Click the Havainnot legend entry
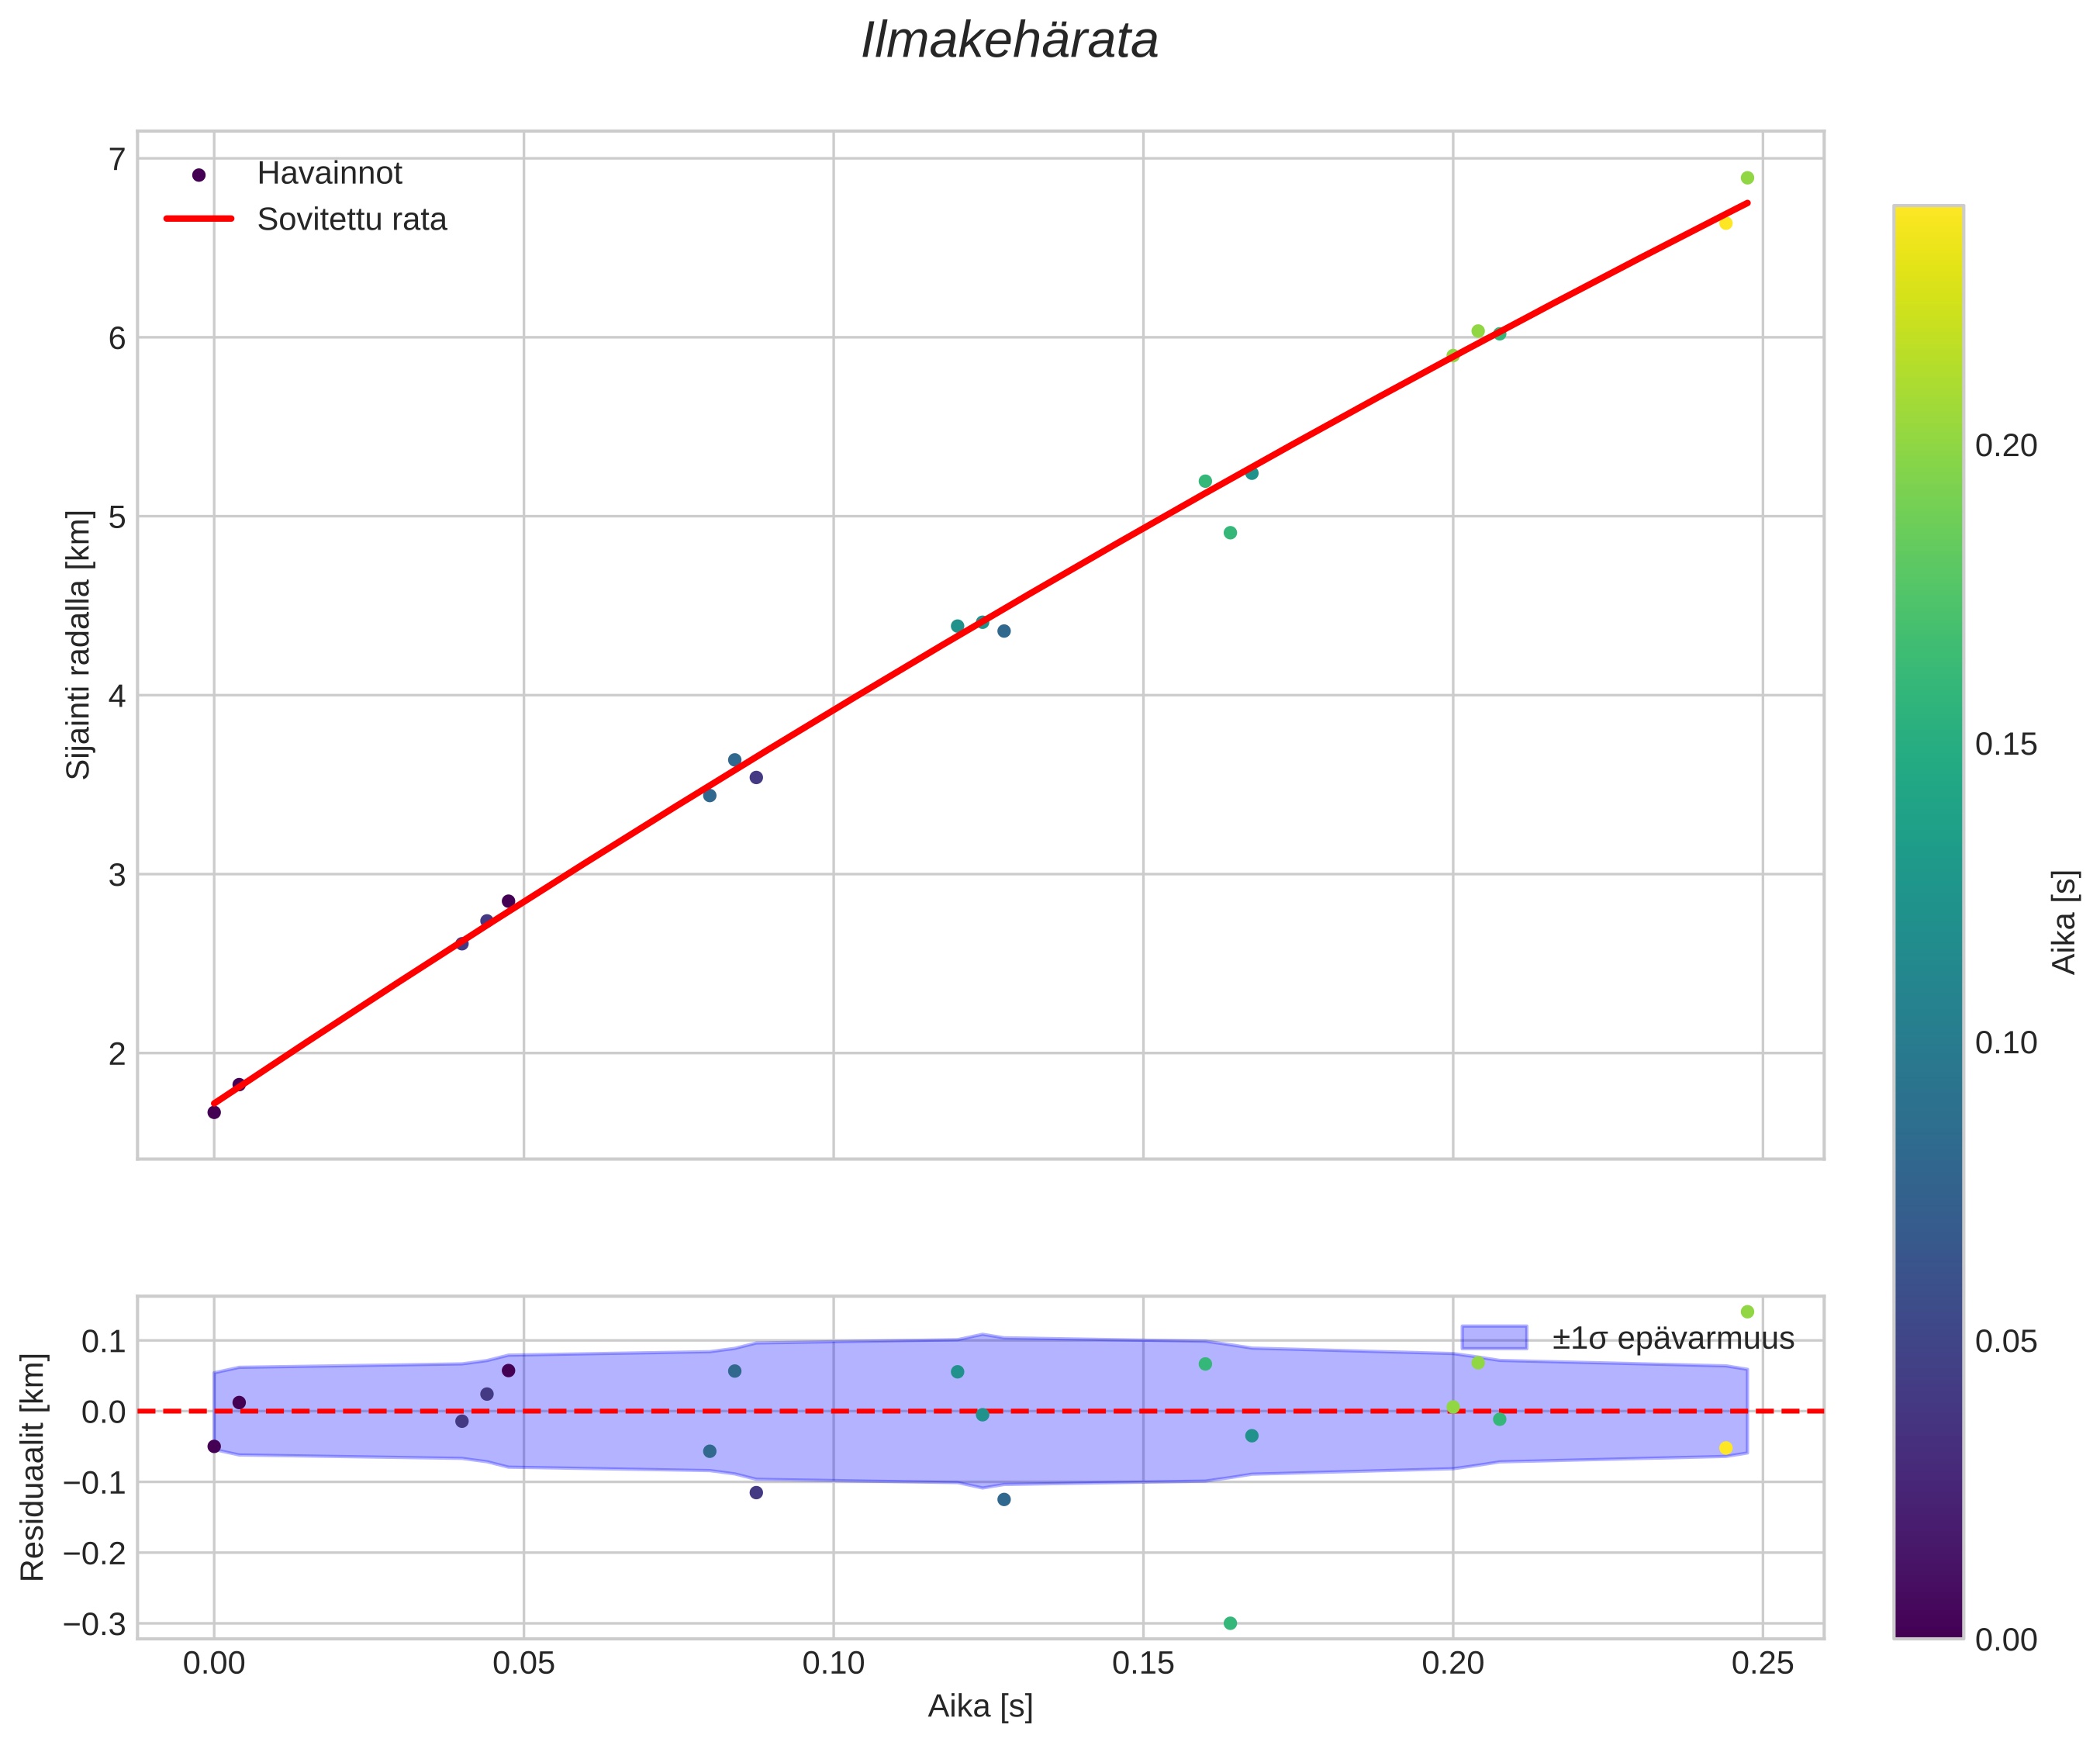This screenshot has height=1742, width=2100. pyautogui.click(x=329, y=174)
